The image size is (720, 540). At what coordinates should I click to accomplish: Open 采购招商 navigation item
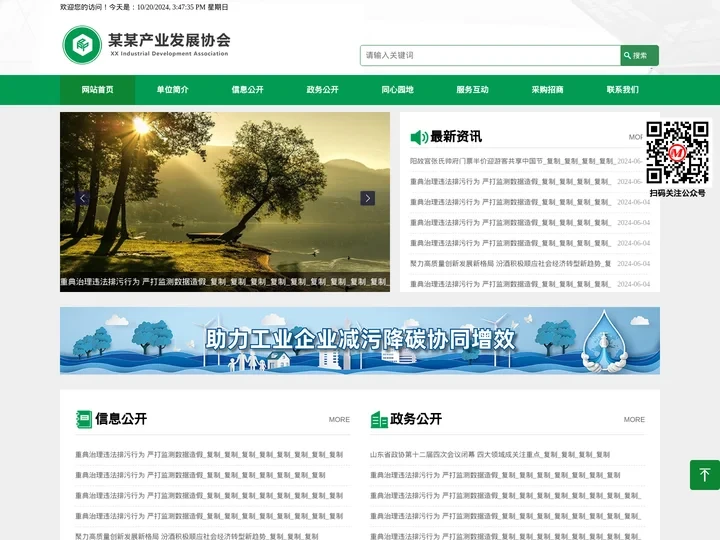coord(547,90)
